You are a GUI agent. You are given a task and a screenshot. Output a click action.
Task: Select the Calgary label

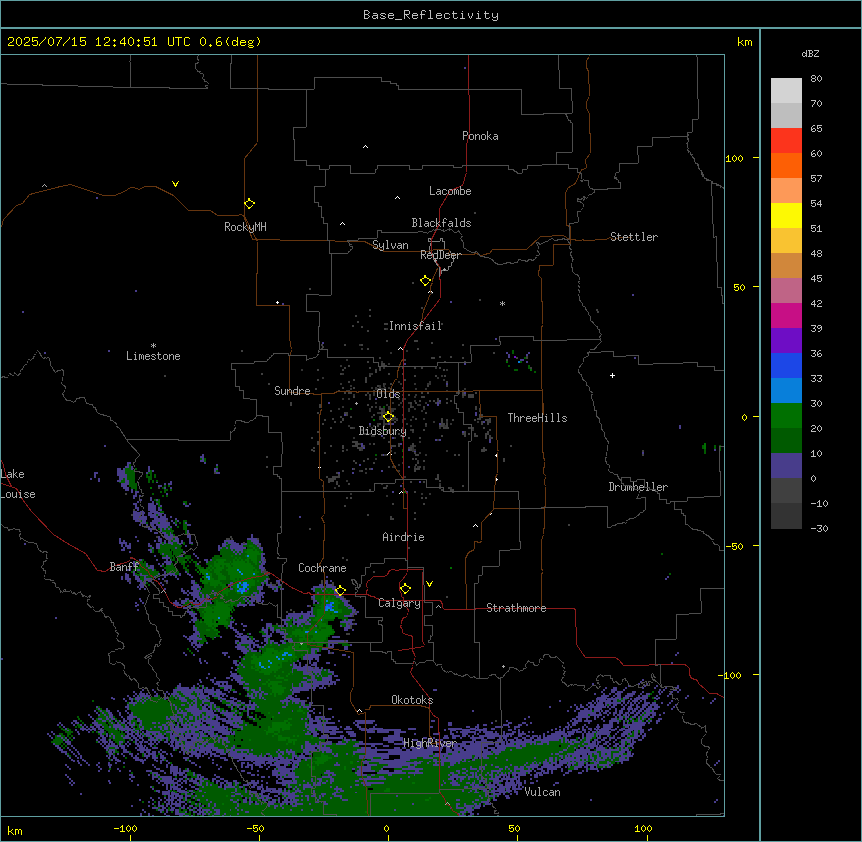(x=399, y=603)
